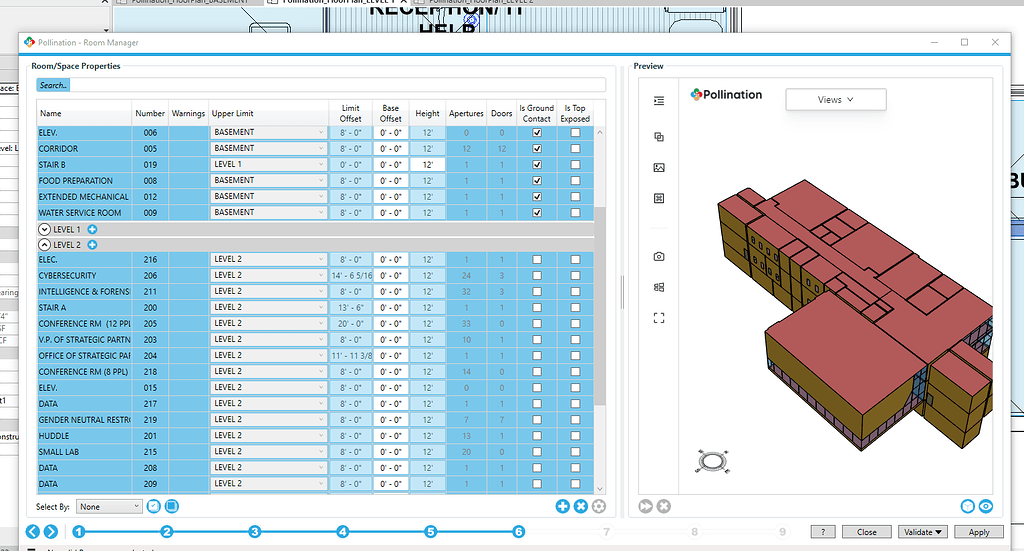Click the fullscreen frame icon in Preview sidebar
Image resolution: width=1024 pixels, height=551 pixels.
(x=659, y=318)
